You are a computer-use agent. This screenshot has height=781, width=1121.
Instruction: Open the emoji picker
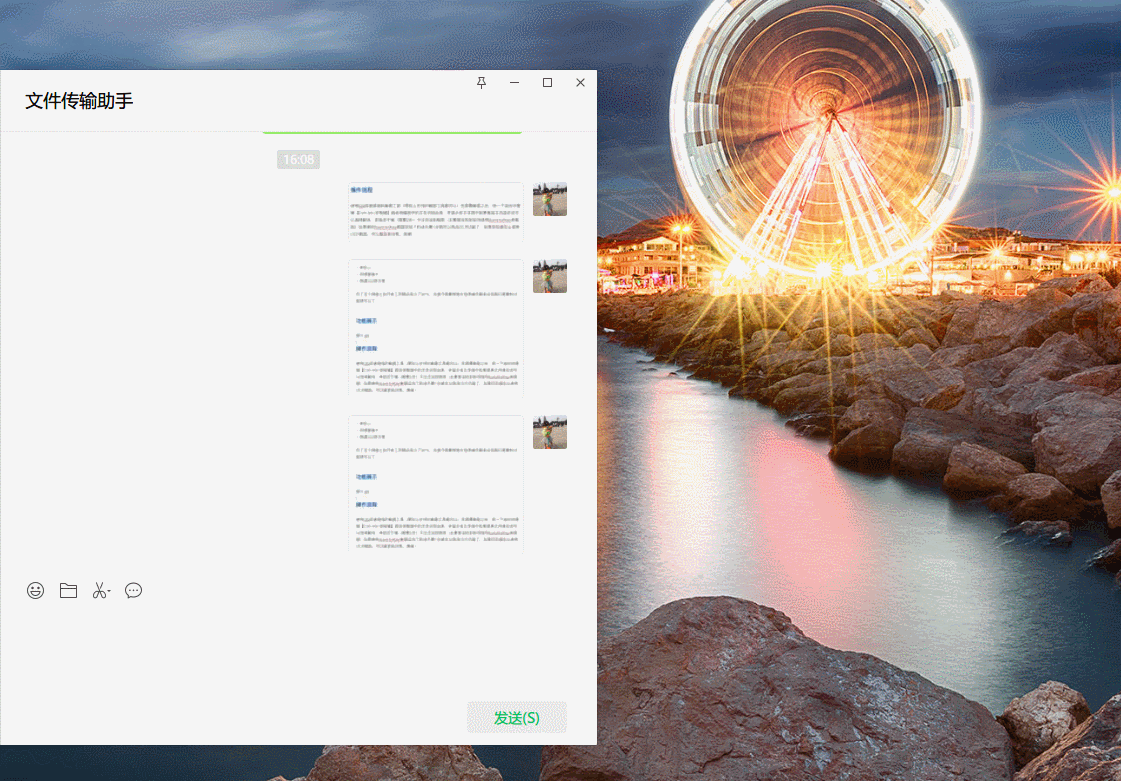point(36,591)
